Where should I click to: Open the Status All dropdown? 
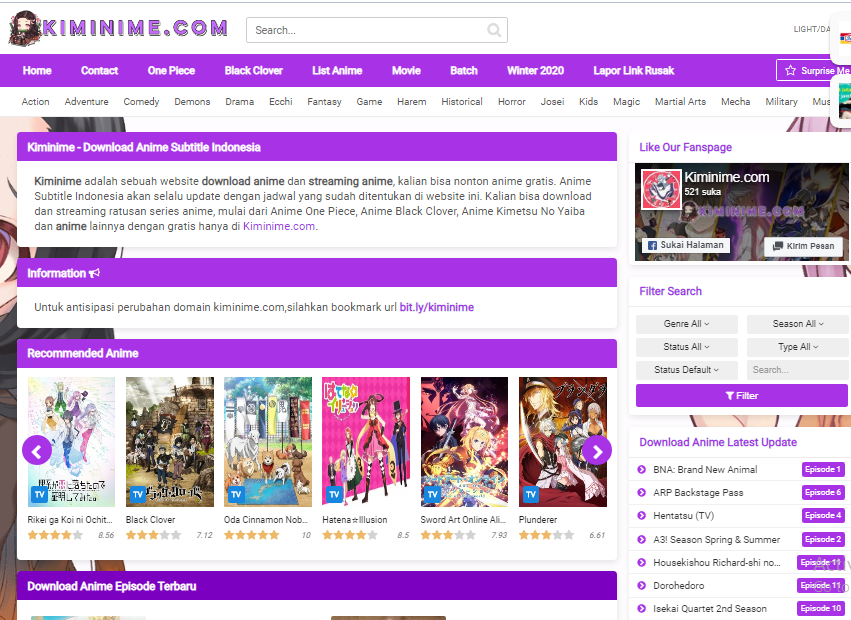click(x=687, y=347)
